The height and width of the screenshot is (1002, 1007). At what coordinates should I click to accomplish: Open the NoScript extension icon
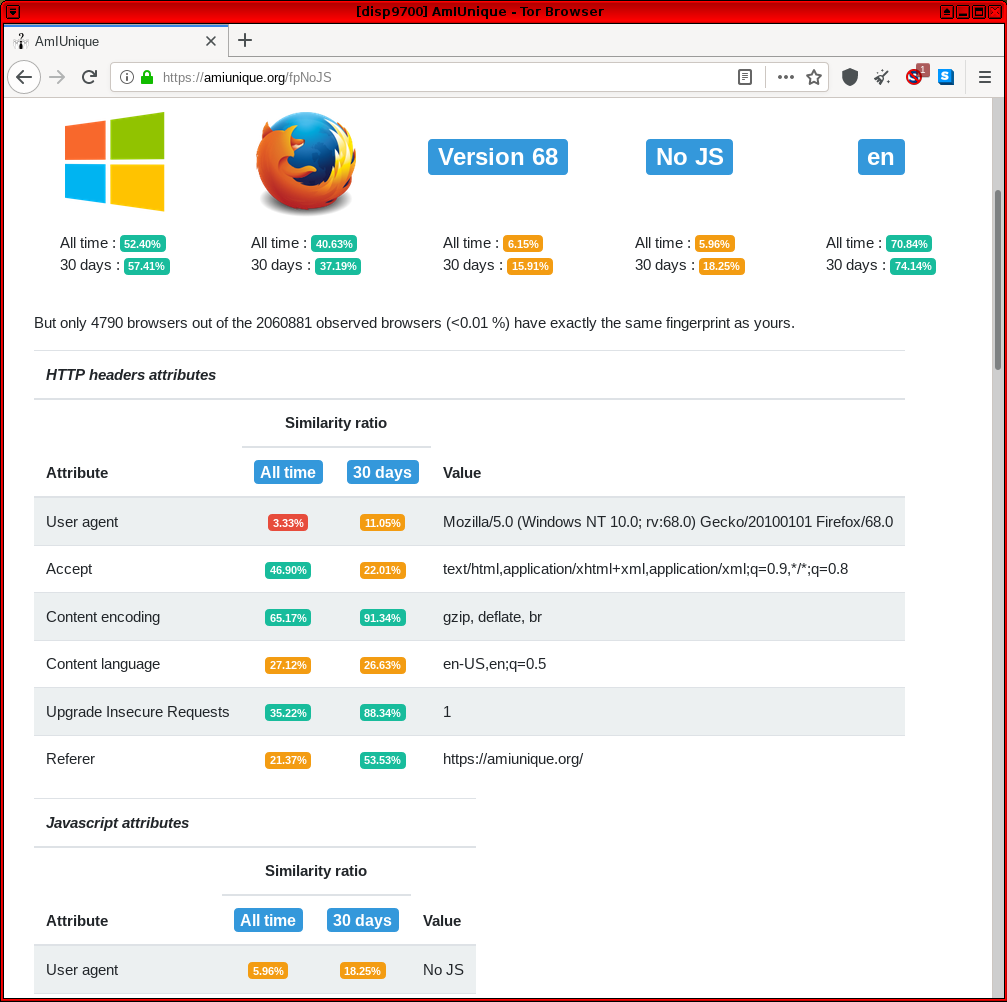(x=914, y=77)
